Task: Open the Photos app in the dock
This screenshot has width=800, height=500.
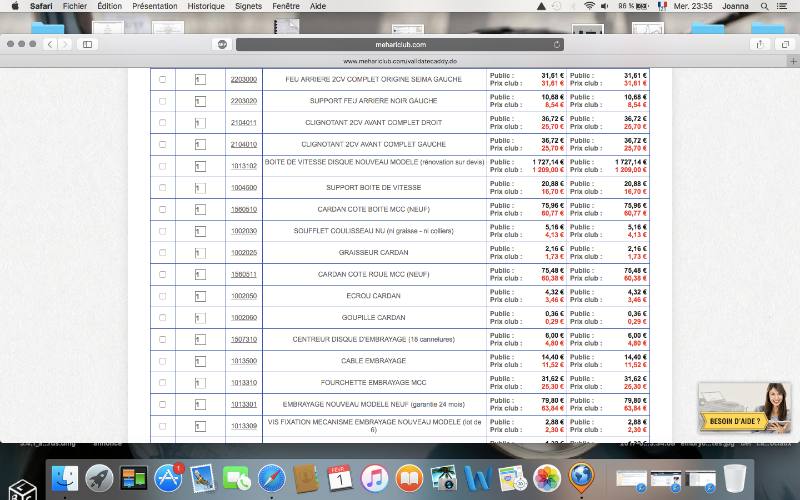Action: pos(547,477)
